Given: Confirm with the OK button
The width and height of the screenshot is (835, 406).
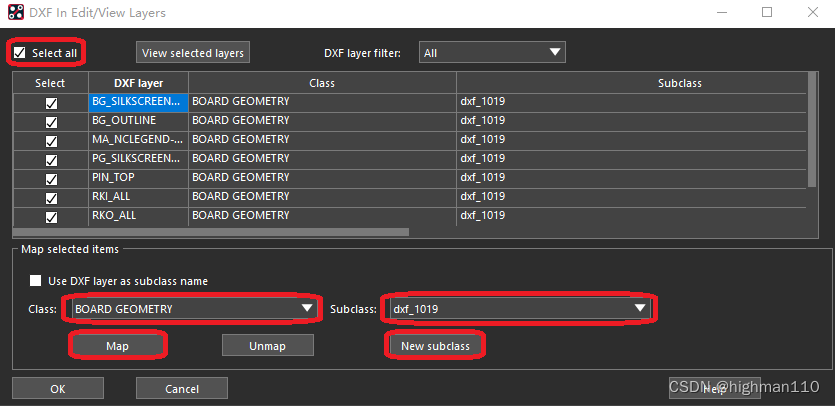Looking at the screenshot, I should click(x=57, y=388).
